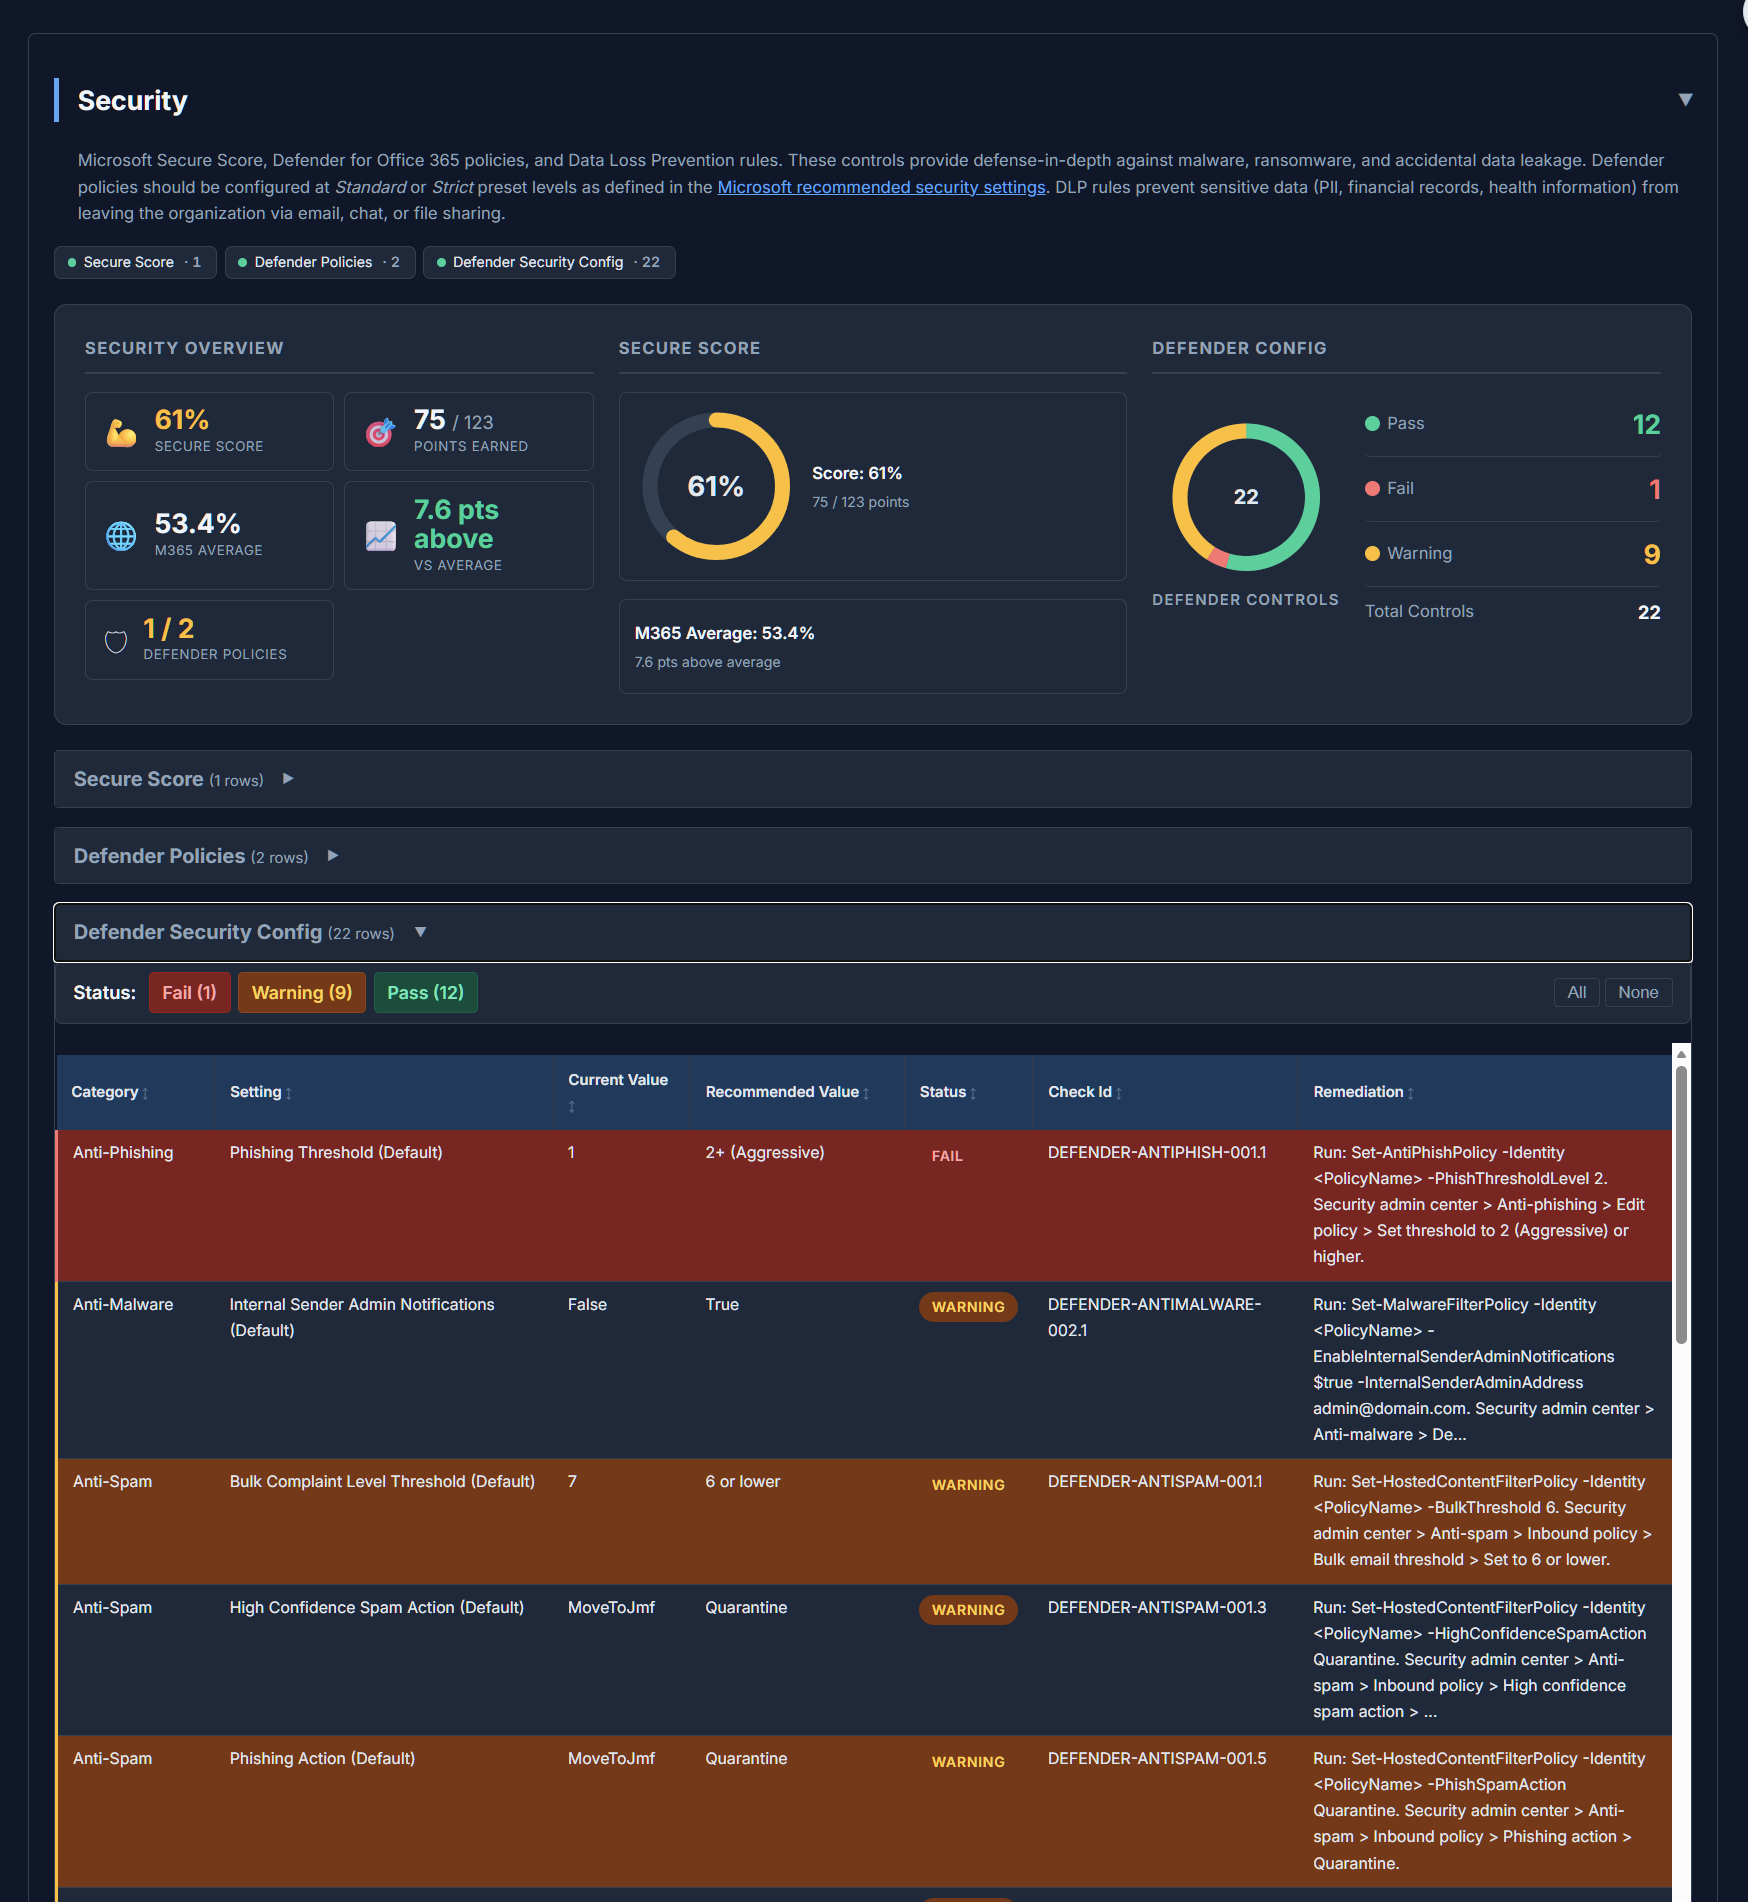Click the shield Defender Policies icon

(116, 639)
